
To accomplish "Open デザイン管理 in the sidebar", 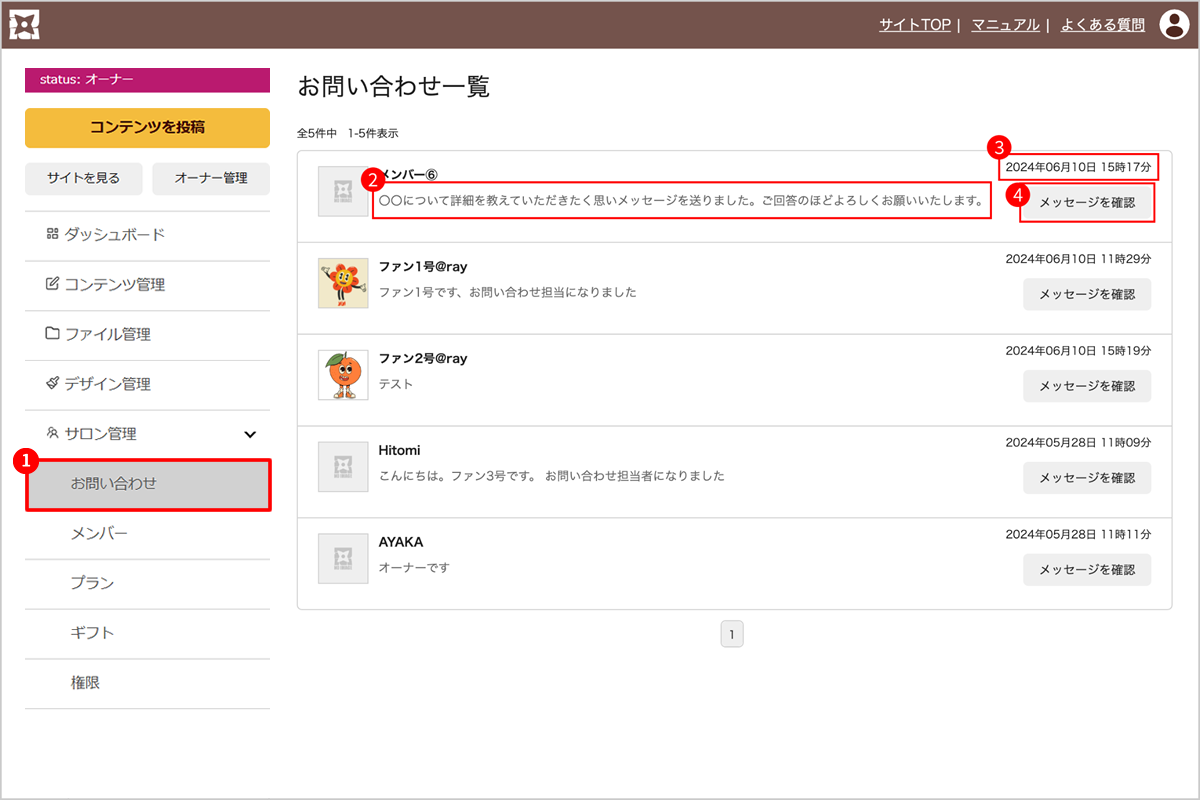I will point(107,384).
